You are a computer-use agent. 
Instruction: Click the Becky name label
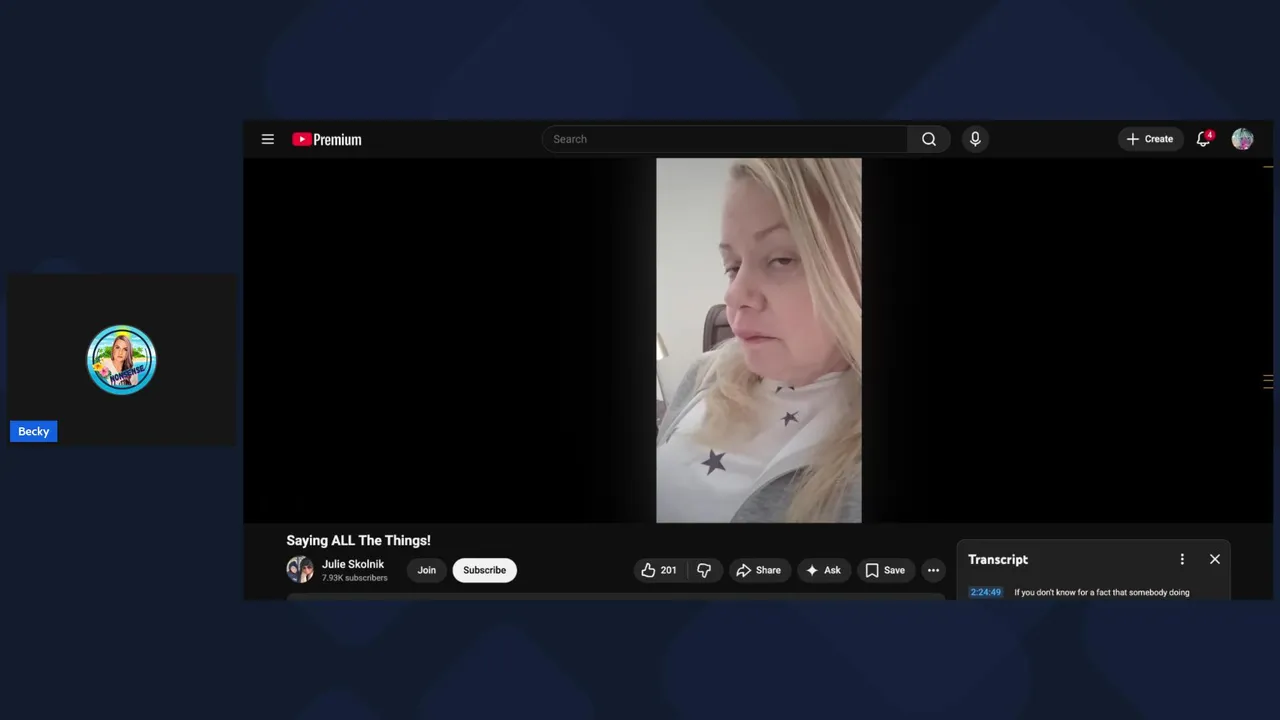(33, 431)
